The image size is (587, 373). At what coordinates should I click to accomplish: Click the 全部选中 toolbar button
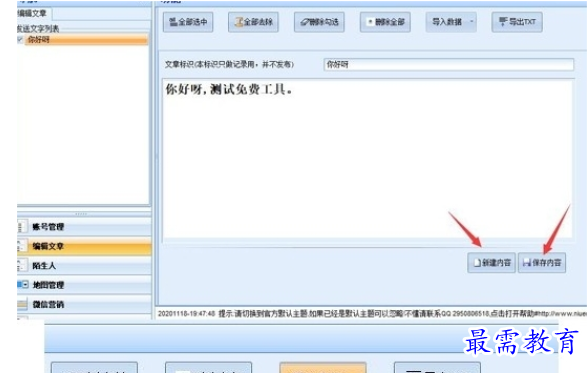[188, 22]
